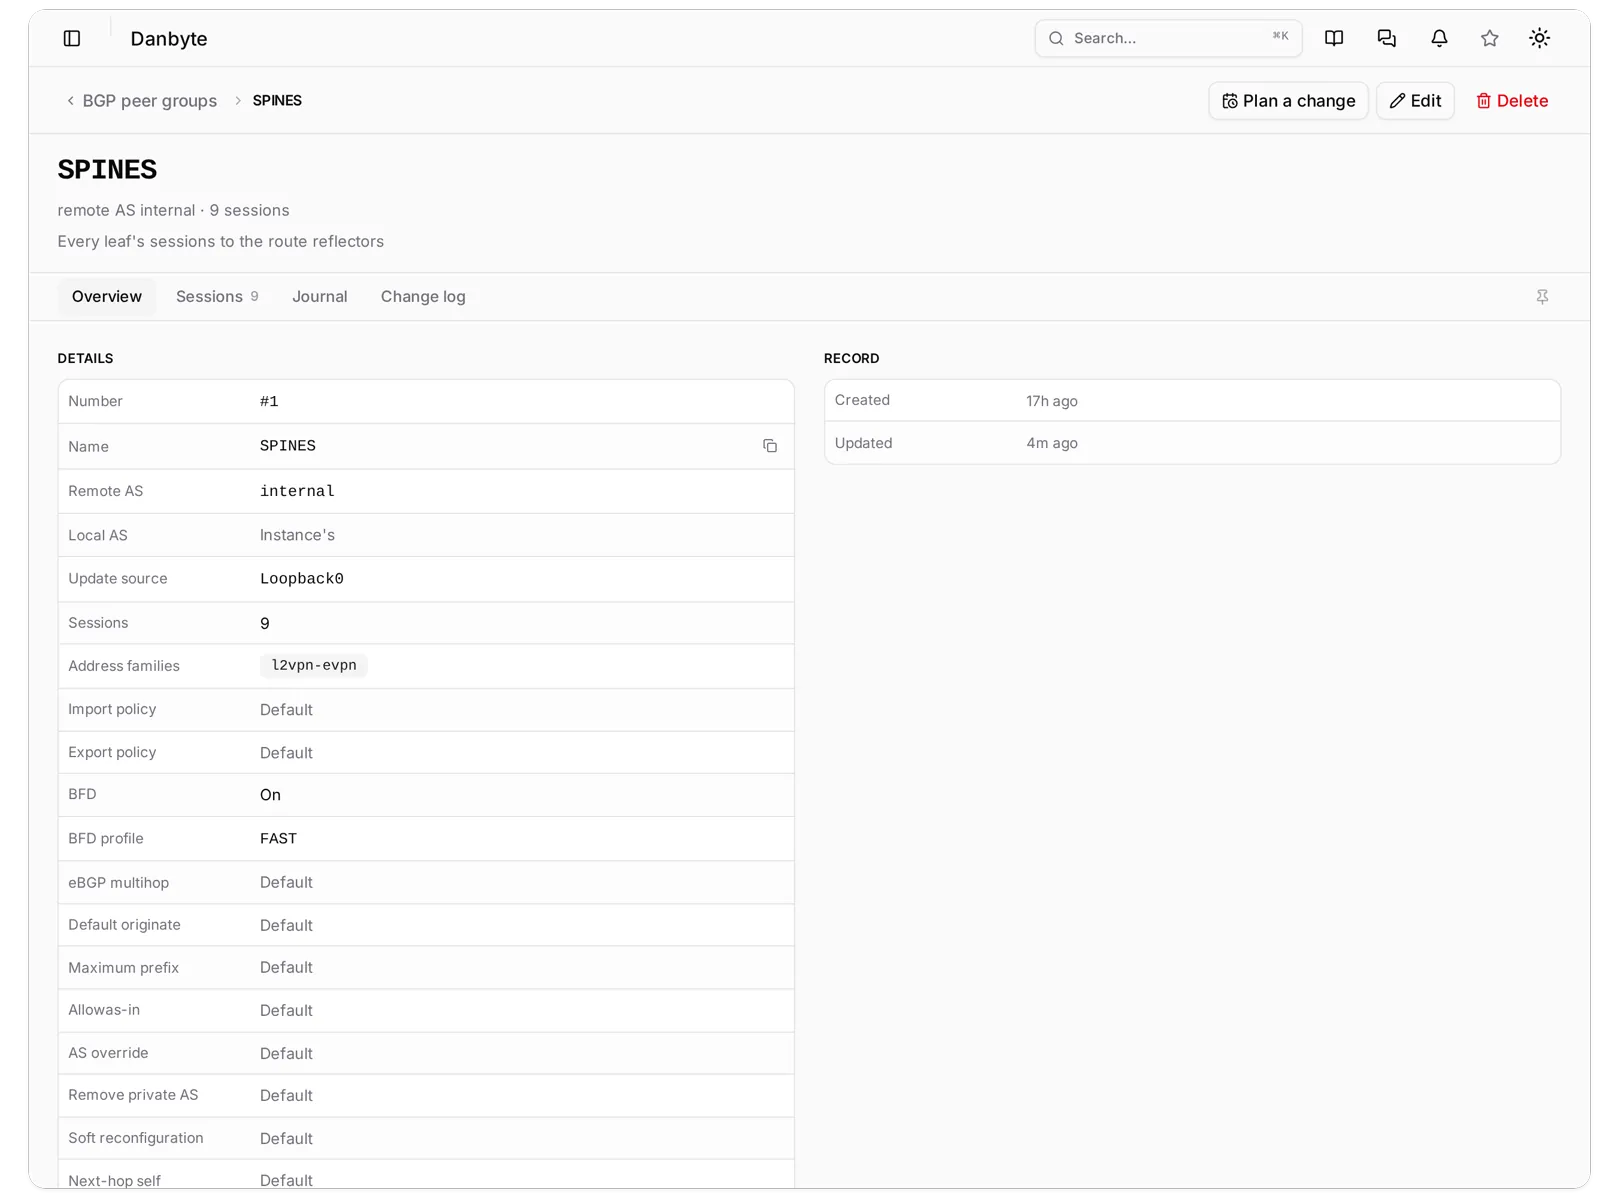Image resolution: width=1600 pixels, height=1198 pixels.
Task: Click the Danbyte logo title
Action: coord(169,39)
